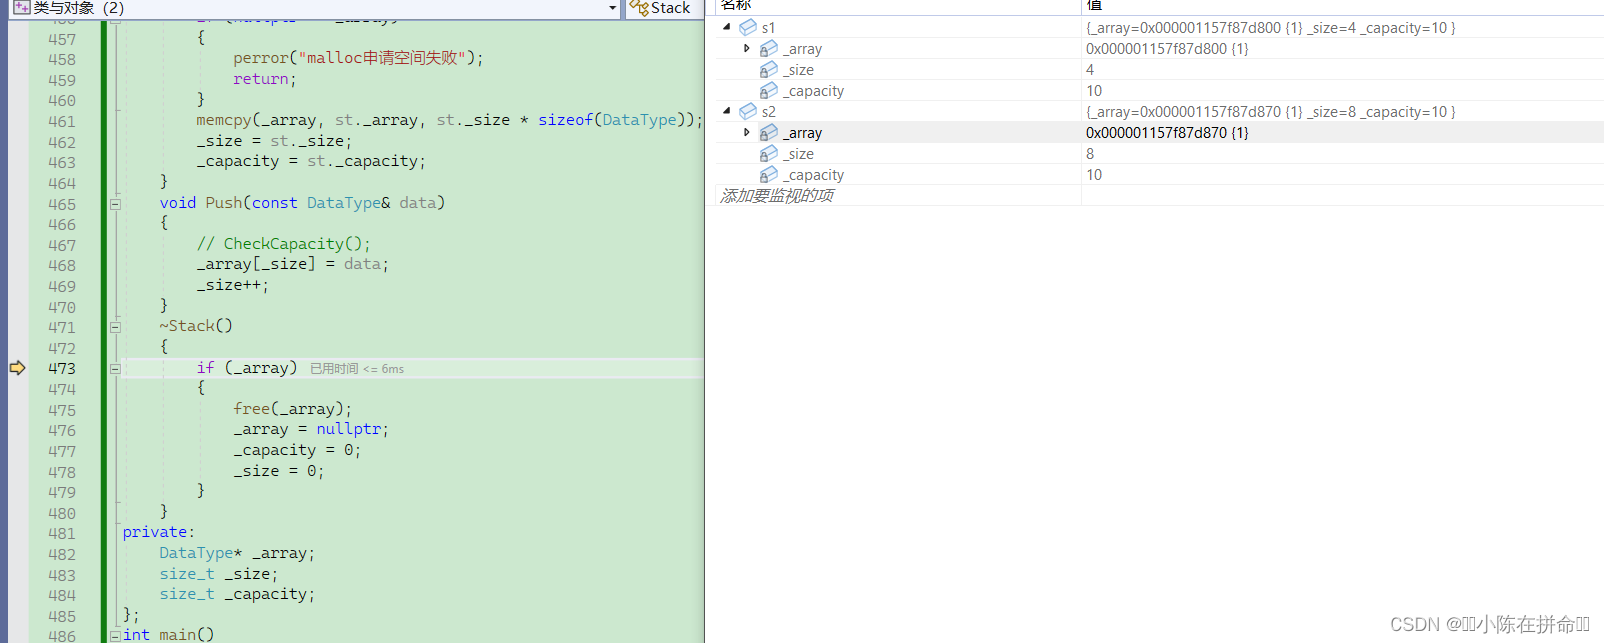Collapse the s2 watch entry

[x=727, y=111]
